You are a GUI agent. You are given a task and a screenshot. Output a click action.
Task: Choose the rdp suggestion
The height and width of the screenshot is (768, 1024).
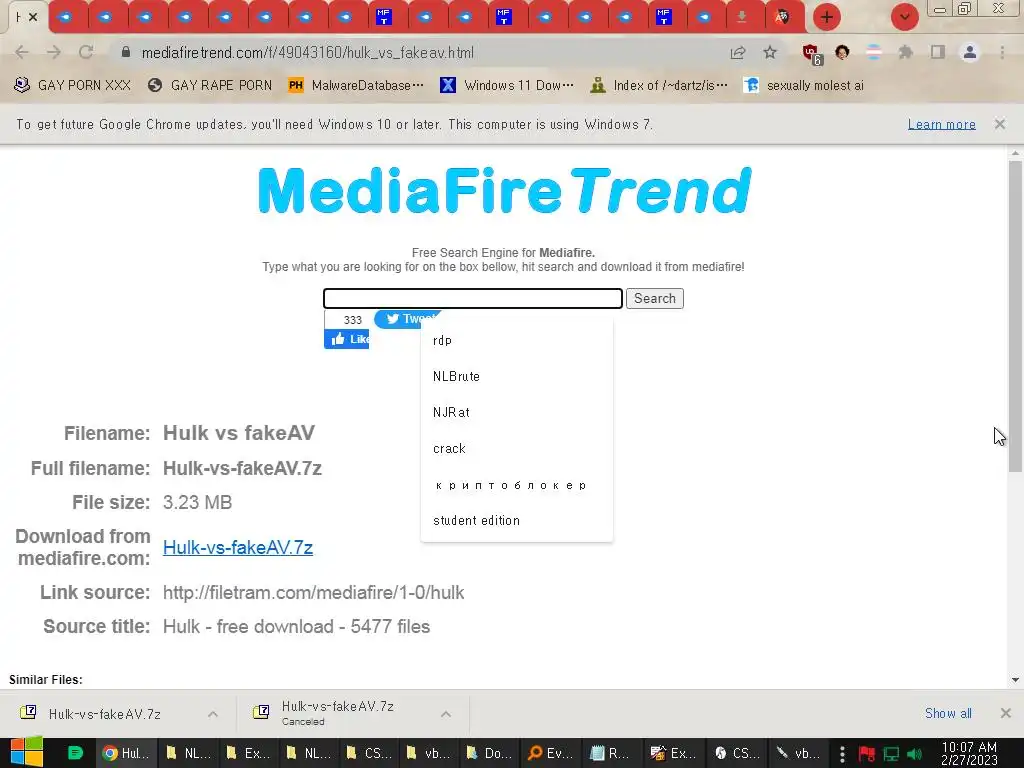click(x=517, y=340)
